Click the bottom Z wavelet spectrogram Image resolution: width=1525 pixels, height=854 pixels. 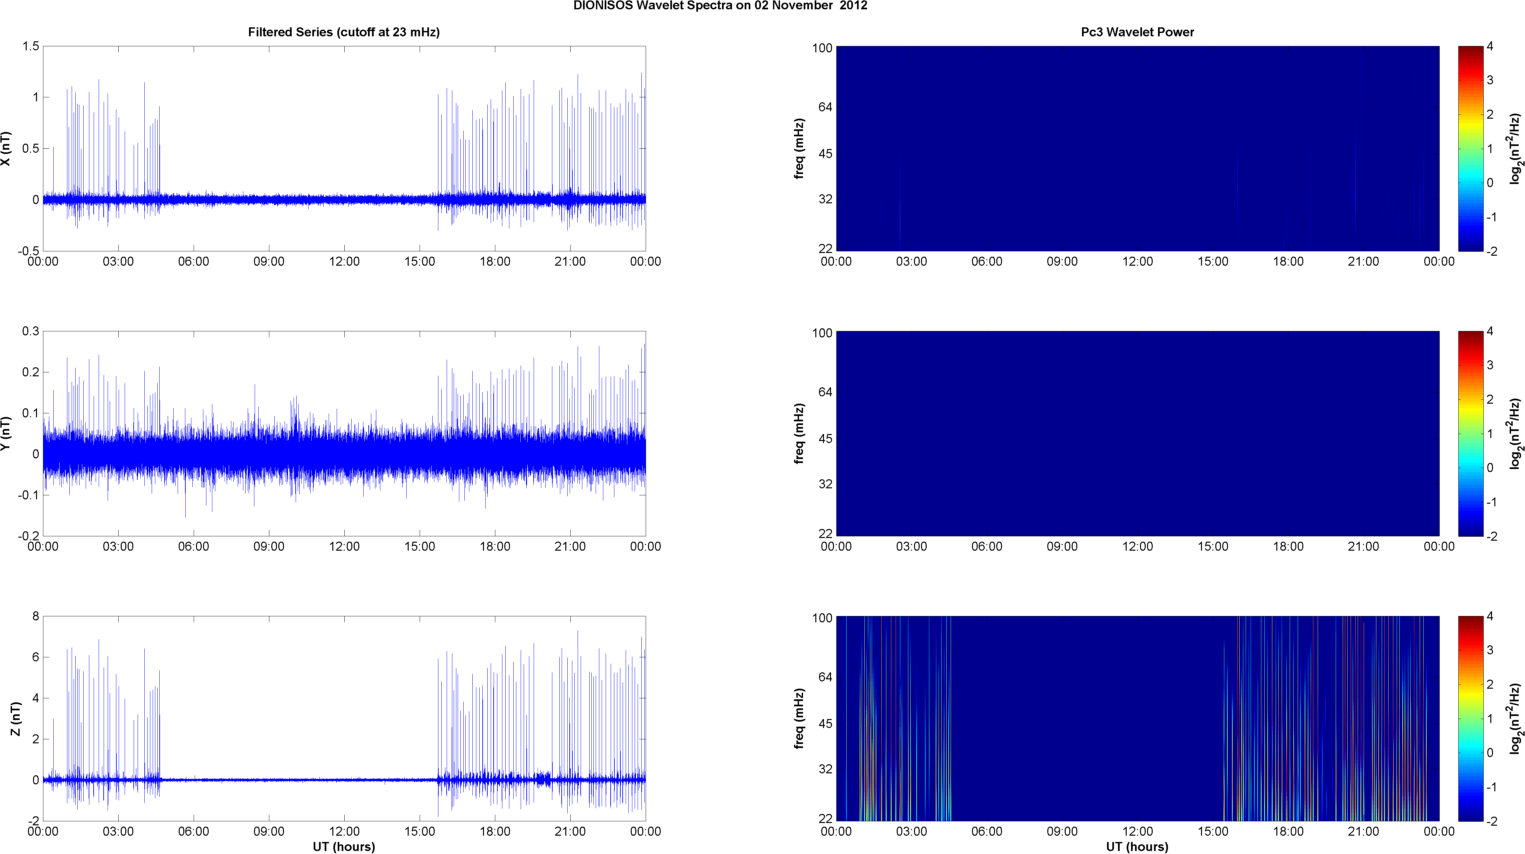click(x=1137, y=718)
